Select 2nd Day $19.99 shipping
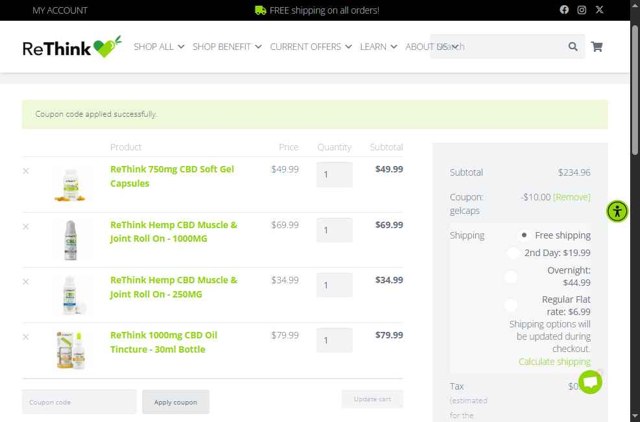The height and width of the screenshot is (422, 640). click(x=513, y=253)
